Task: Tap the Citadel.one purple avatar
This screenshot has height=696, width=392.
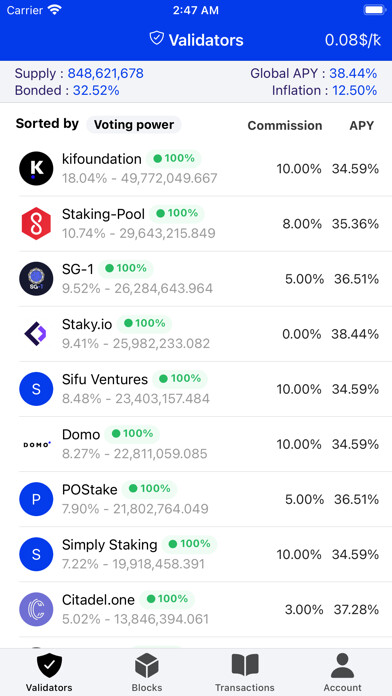Action: pyautogui.click(x=36, y=609)
